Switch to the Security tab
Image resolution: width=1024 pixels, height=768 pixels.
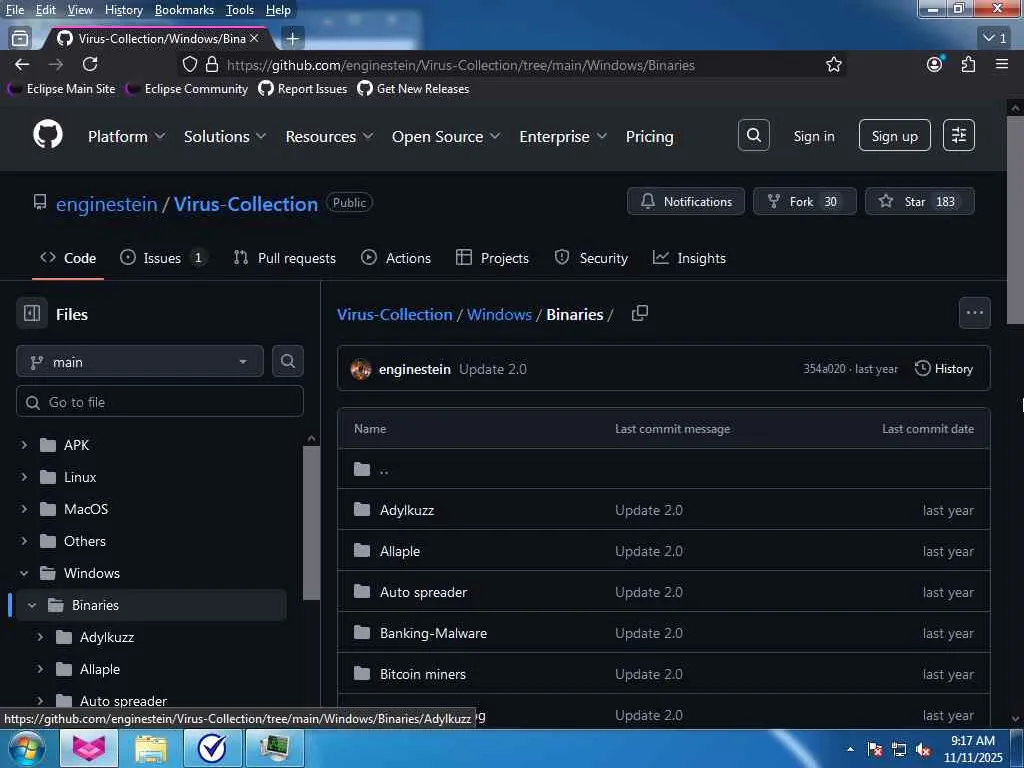coord(591,258)
